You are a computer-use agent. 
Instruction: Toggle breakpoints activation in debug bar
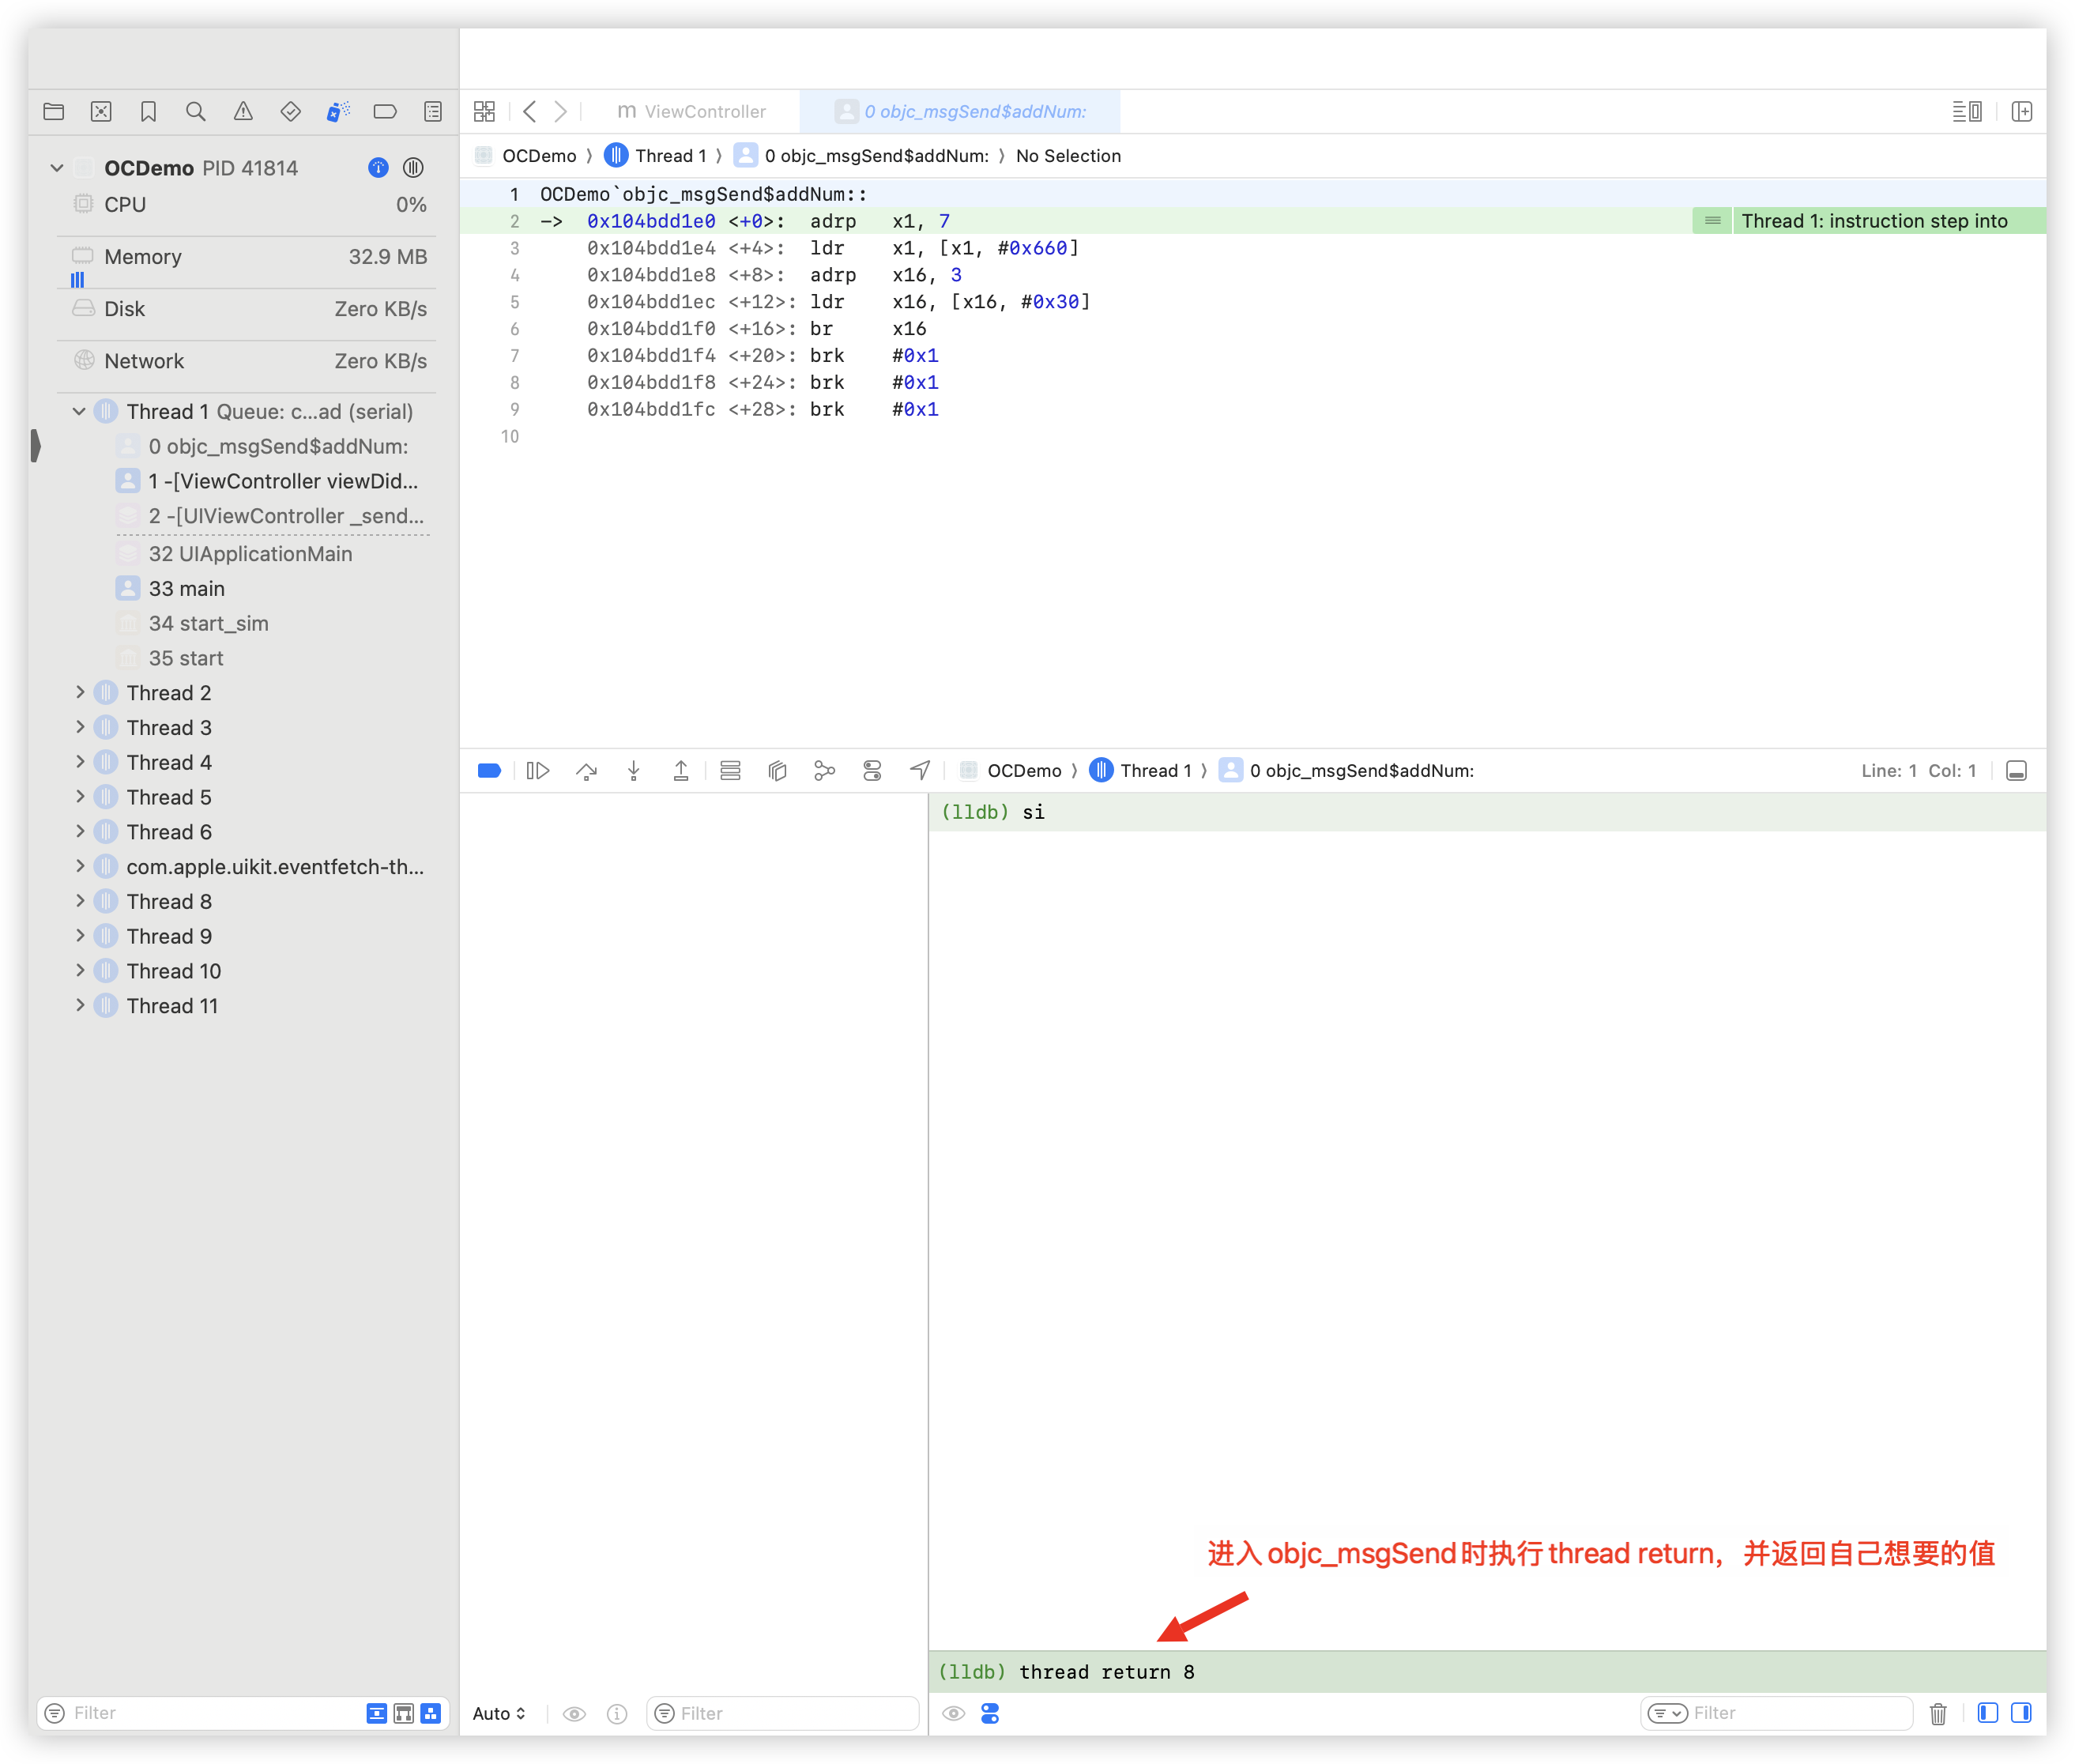point(489,770)
